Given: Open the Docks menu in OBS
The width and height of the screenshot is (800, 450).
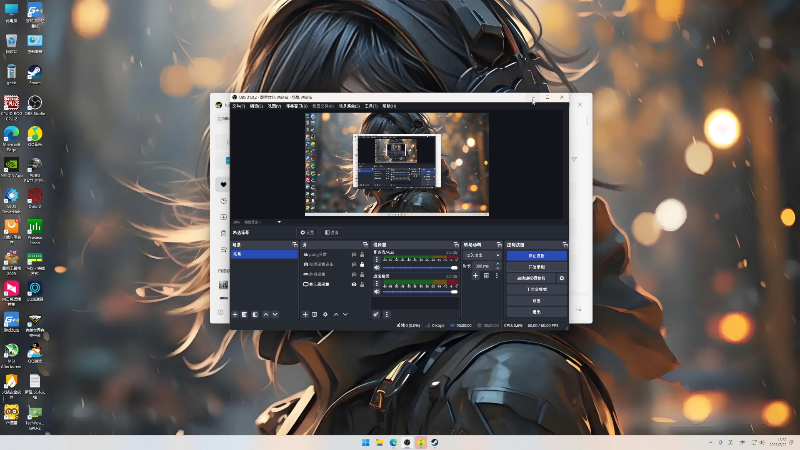Looking at the screenshot, I should [296, 106].
